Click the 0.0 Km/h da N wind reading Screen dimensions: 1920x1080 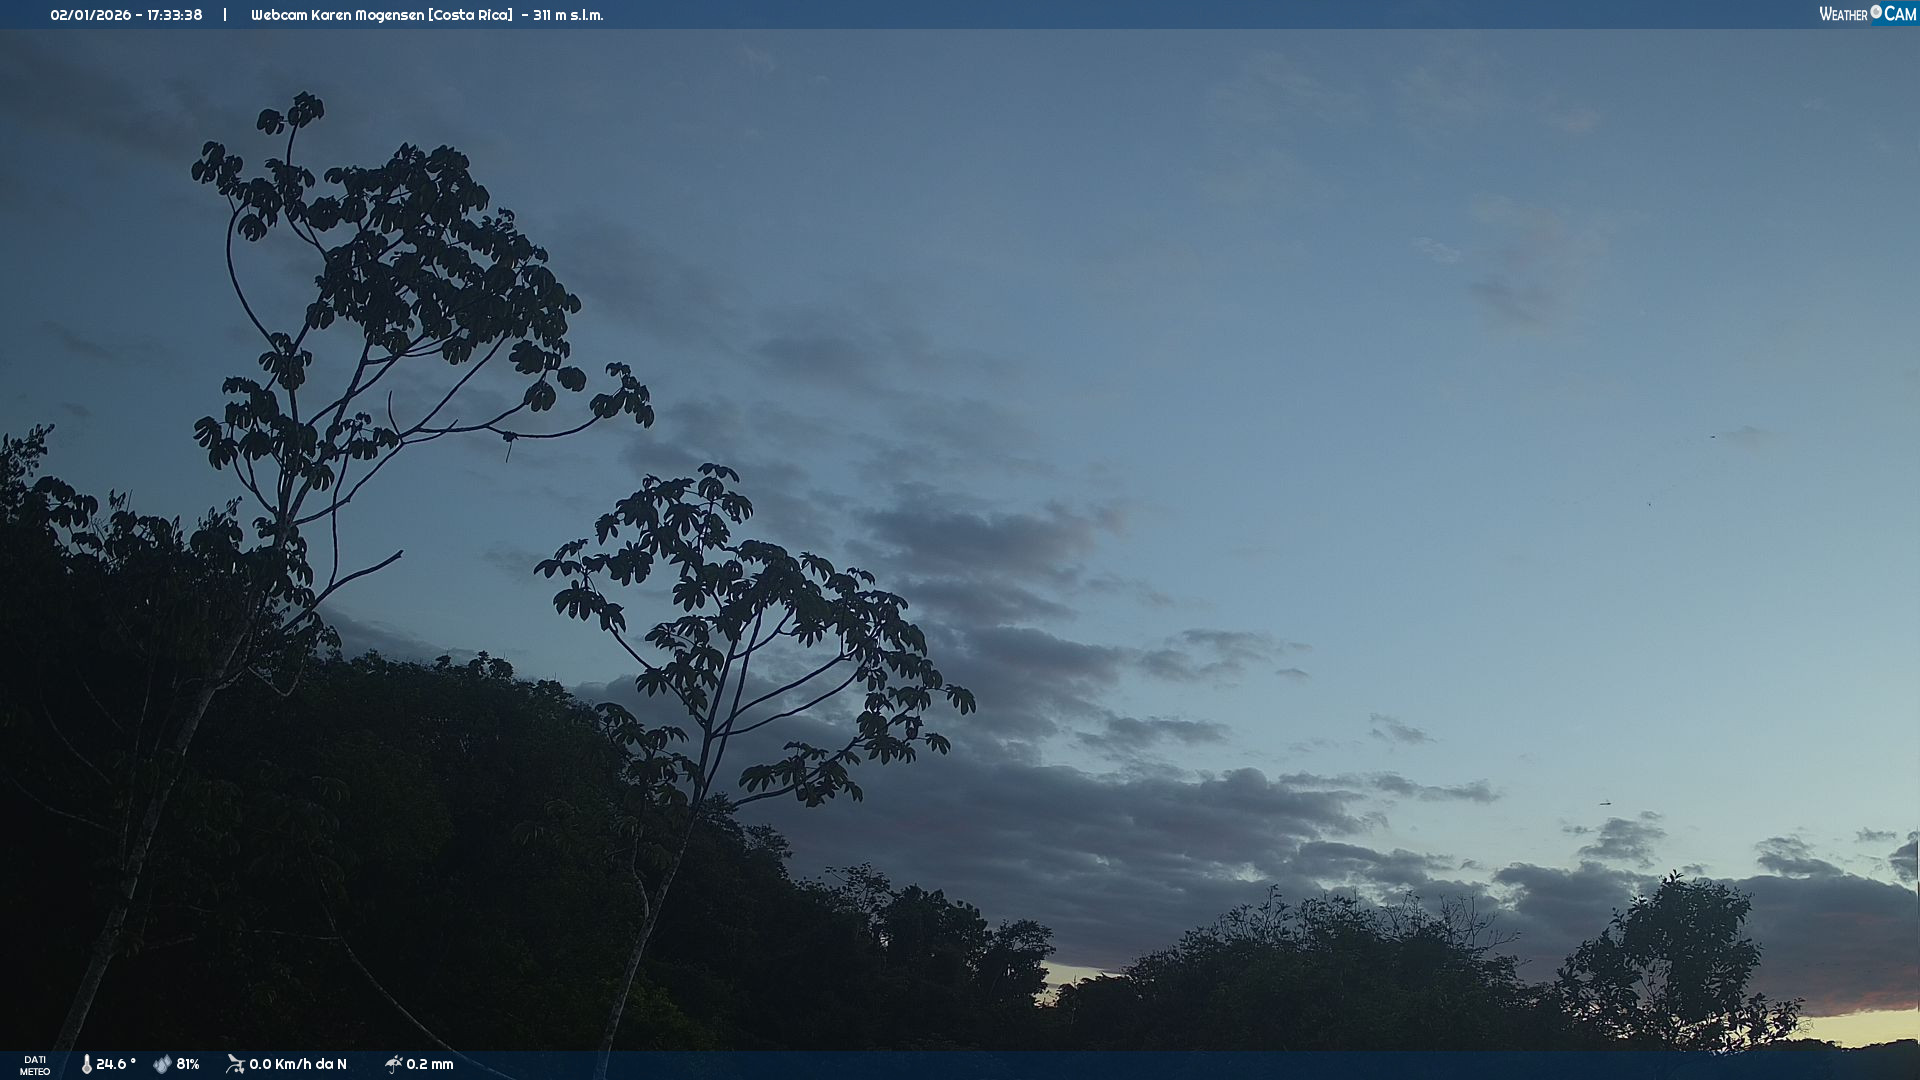(298, 1064)
